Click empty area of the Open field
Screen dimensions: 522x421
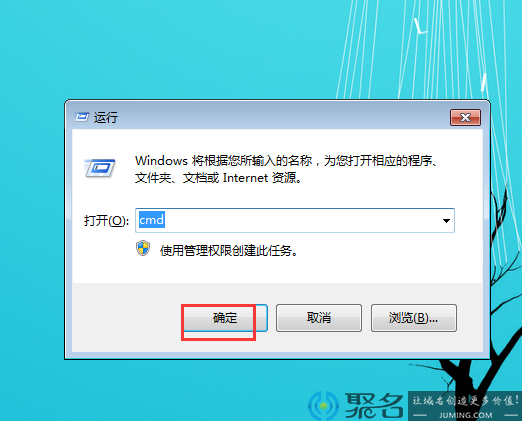coord(300,221)
